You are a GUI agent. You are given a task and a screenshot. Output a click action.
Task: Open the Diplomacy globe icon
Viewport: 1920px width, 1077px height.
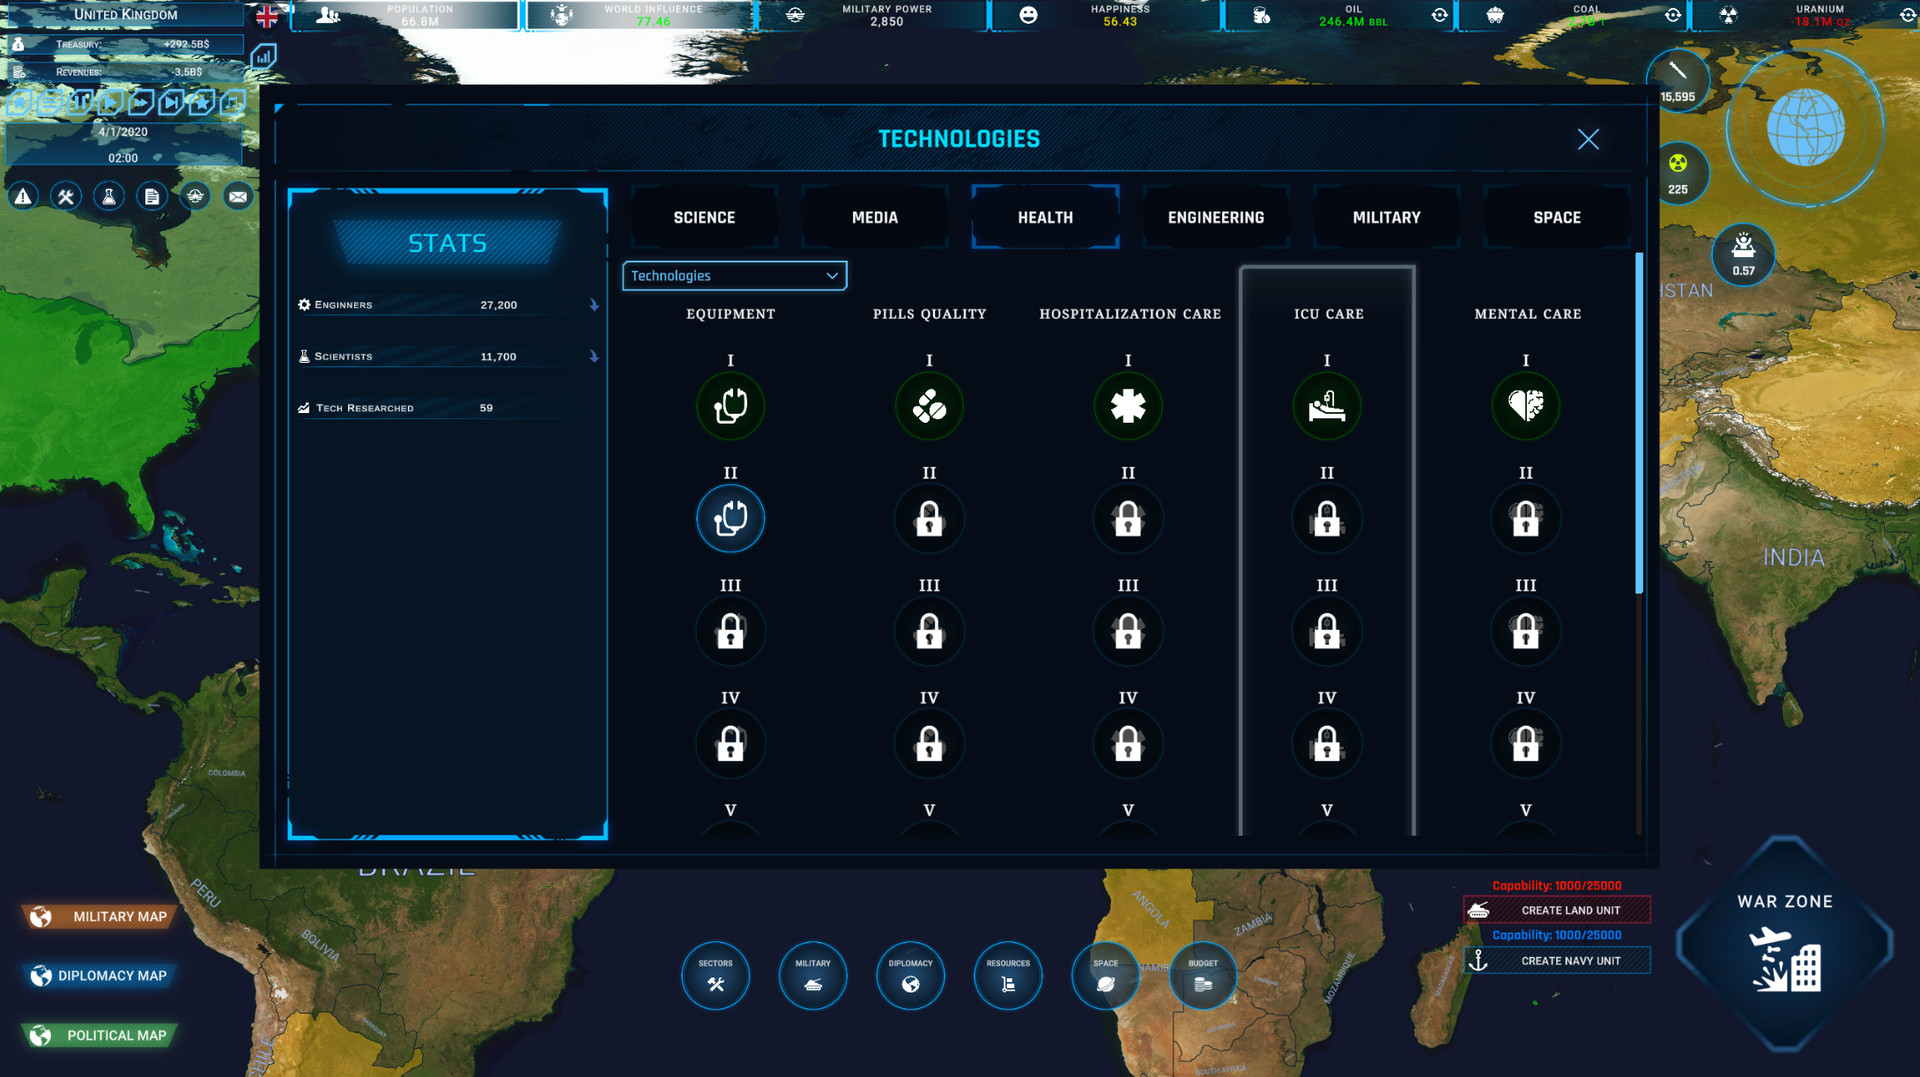[910, 975]
